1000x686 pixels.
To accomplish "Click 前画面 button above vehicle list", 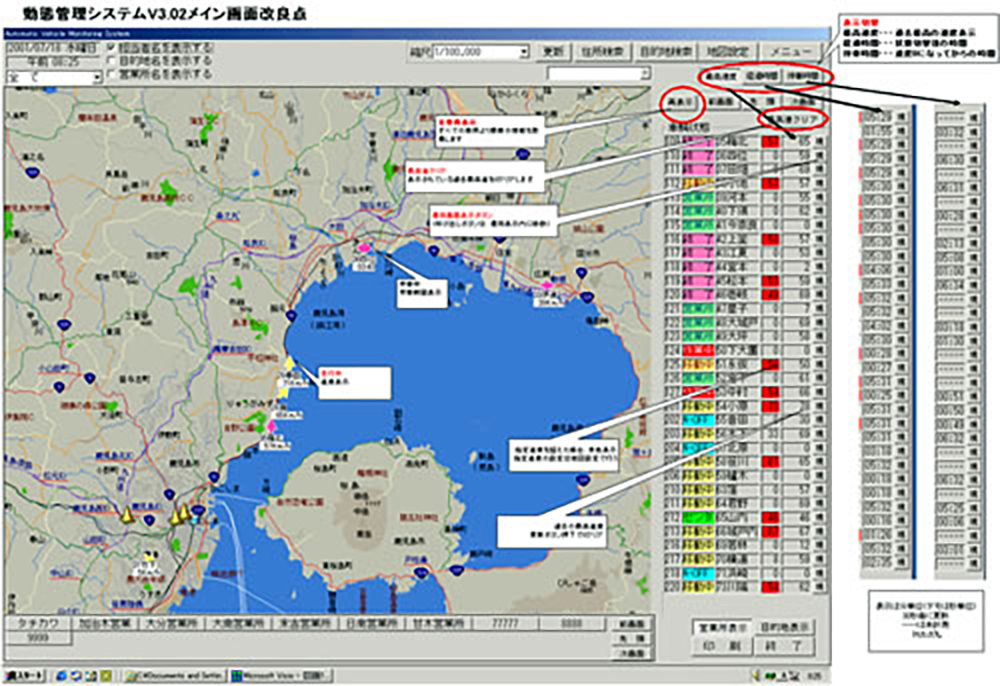I will click(721, 102).
